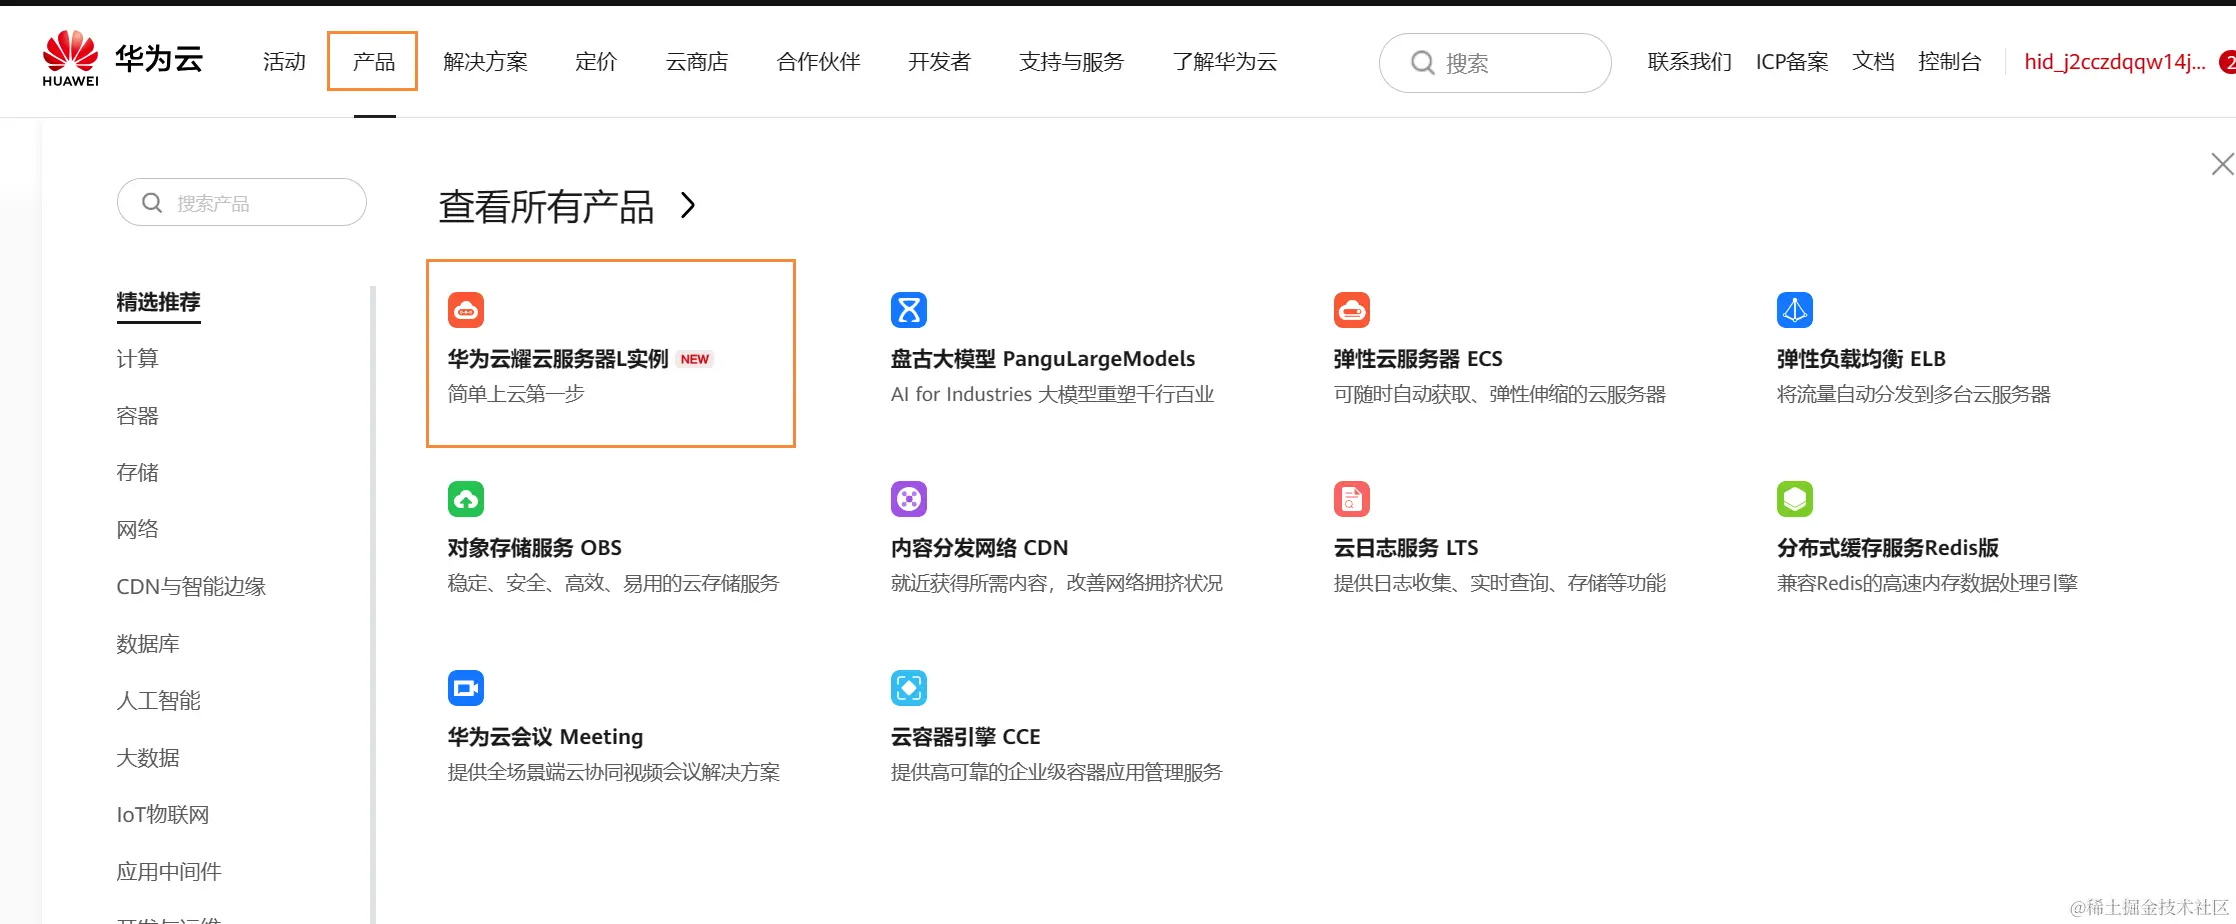Screen dimensions: 2236x924
Task: Open the 产品 menu
Action: 374,62
